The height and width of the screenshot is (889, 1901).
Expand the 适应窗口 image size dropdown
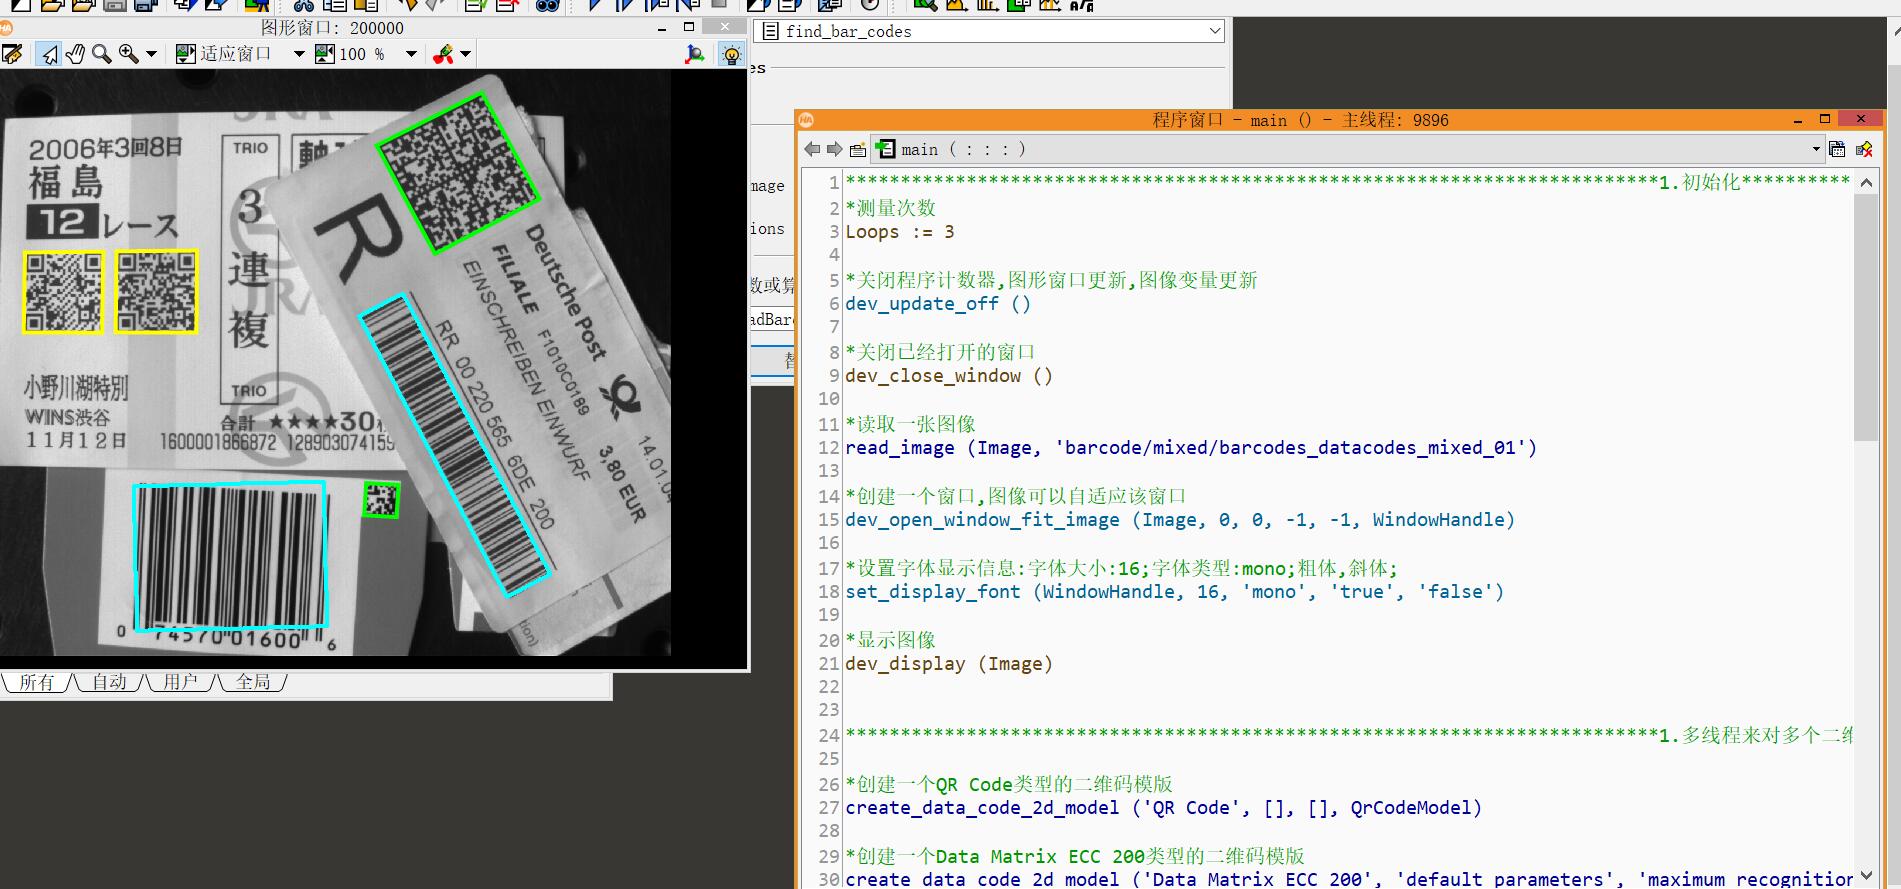[298, 54]
